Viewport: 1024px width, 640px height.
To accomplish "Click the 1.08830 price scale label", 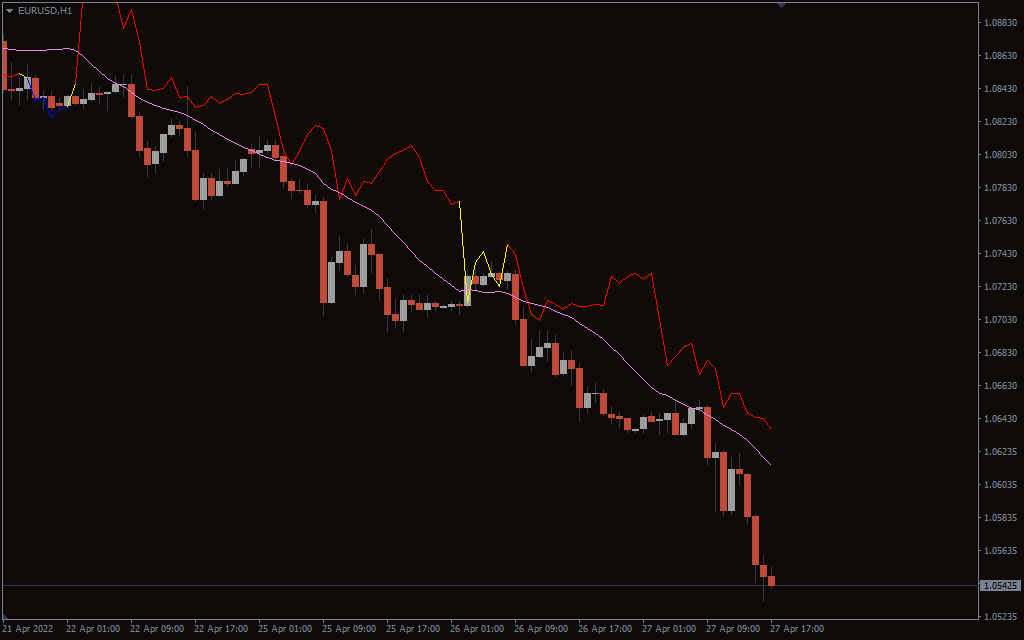I will point(1000,22).
